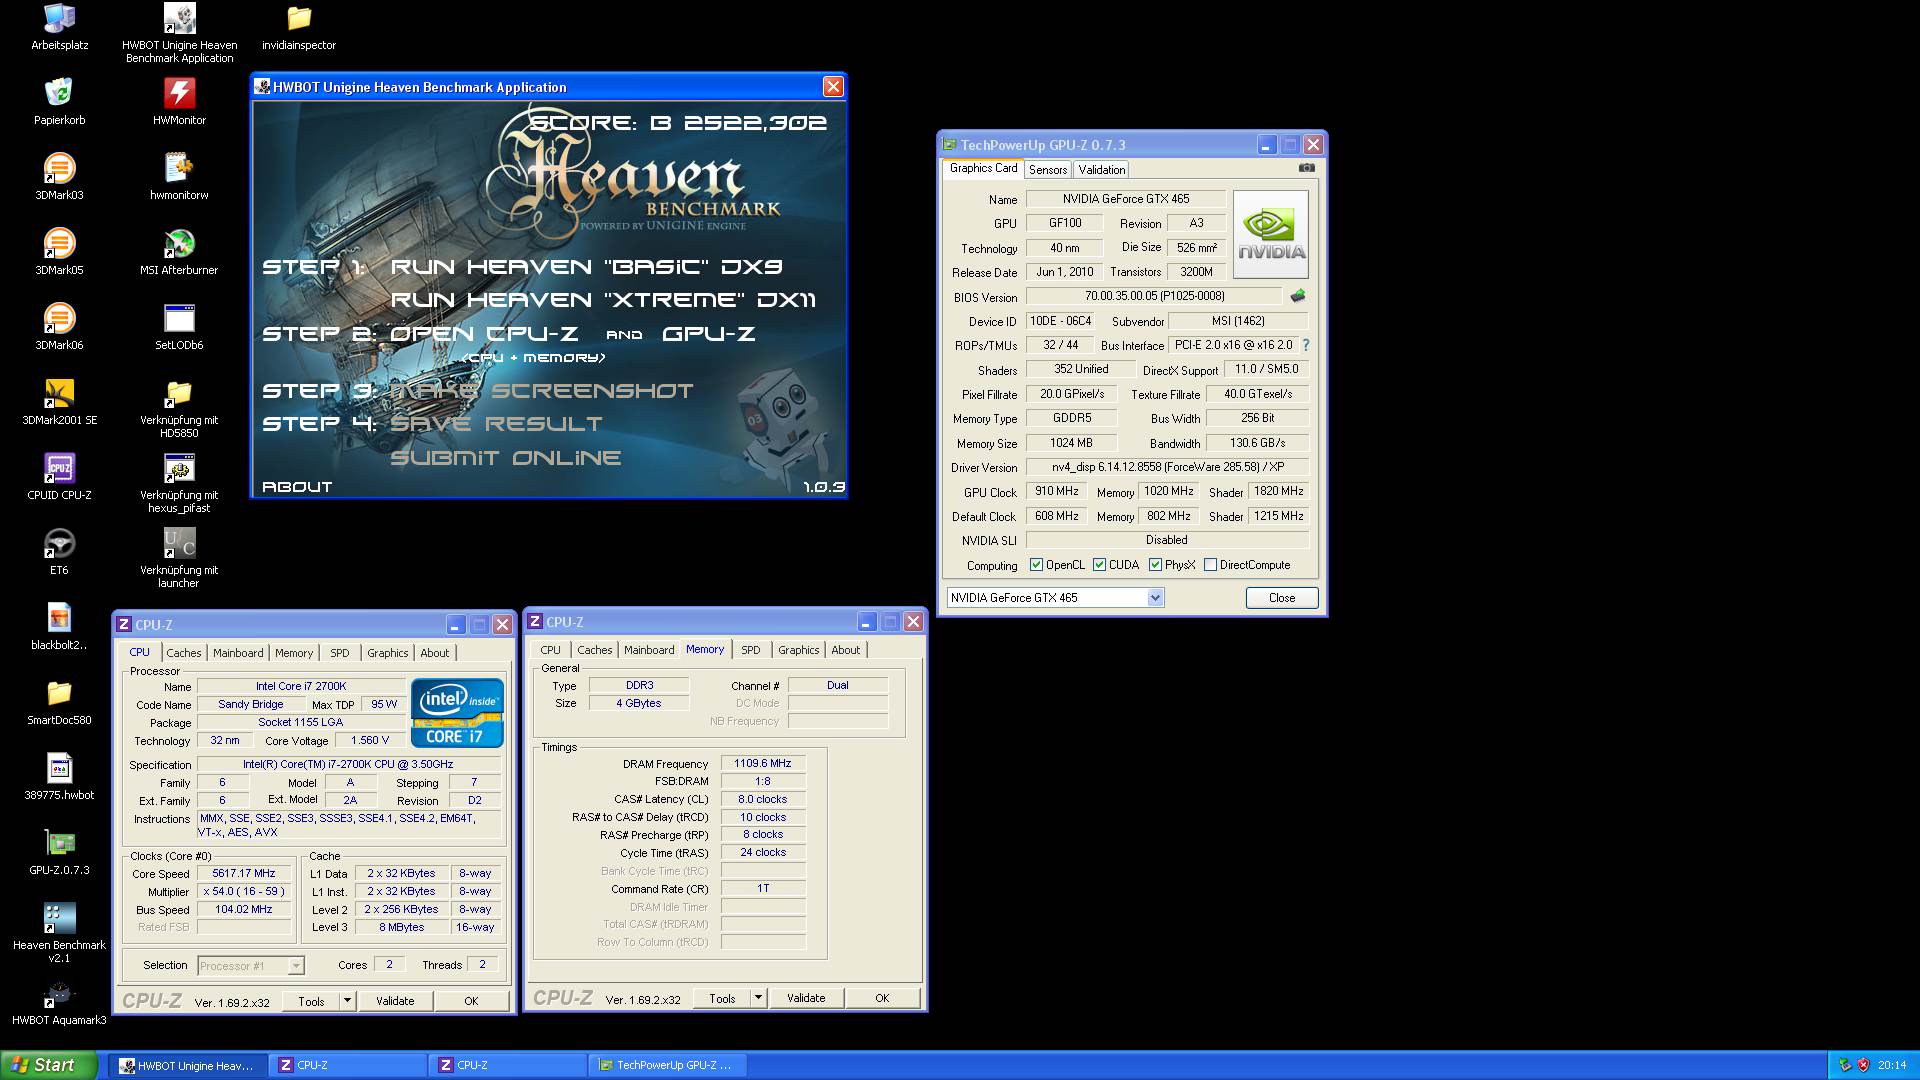Run Heaven "Xtreme" DX11 benchmark
This screenshot has width=1920, height=1080.
[x=603, y=300]
